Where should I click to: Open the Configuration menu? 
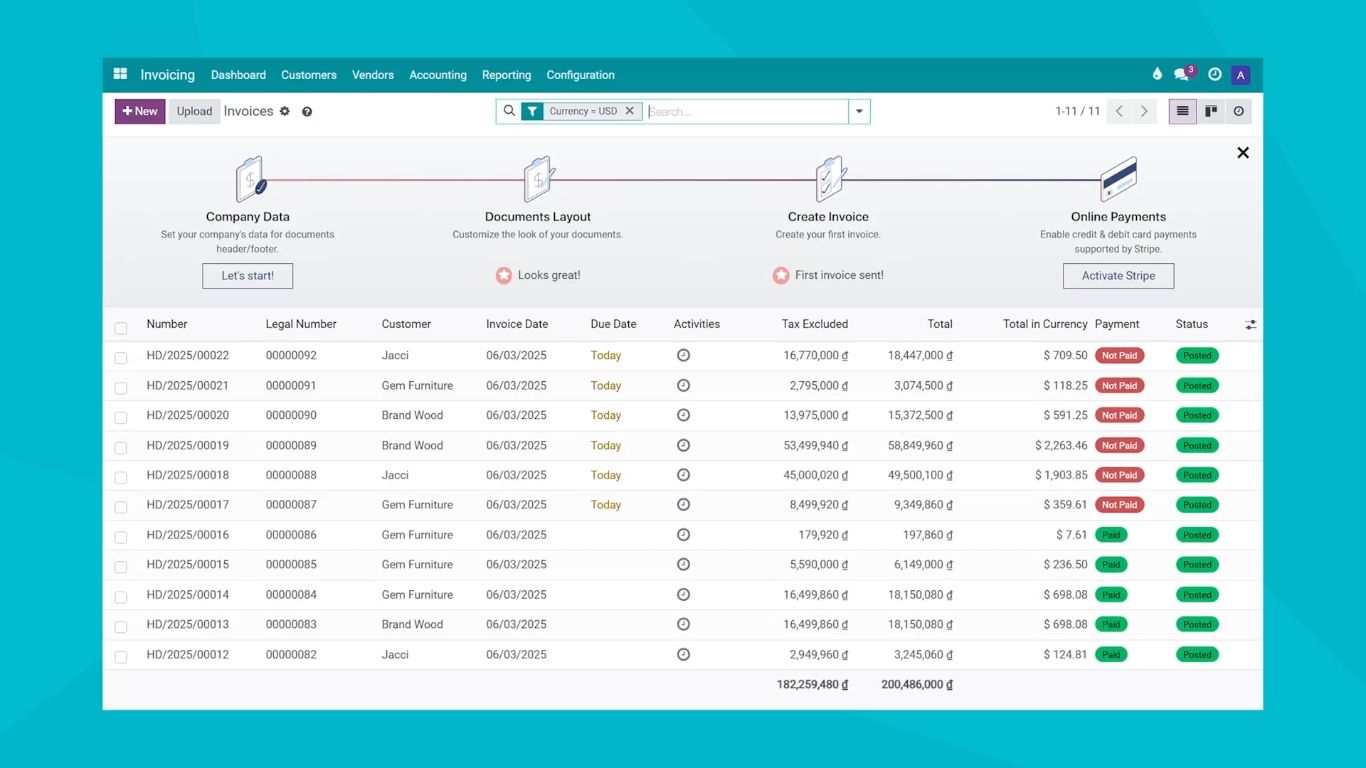[580, 75]
